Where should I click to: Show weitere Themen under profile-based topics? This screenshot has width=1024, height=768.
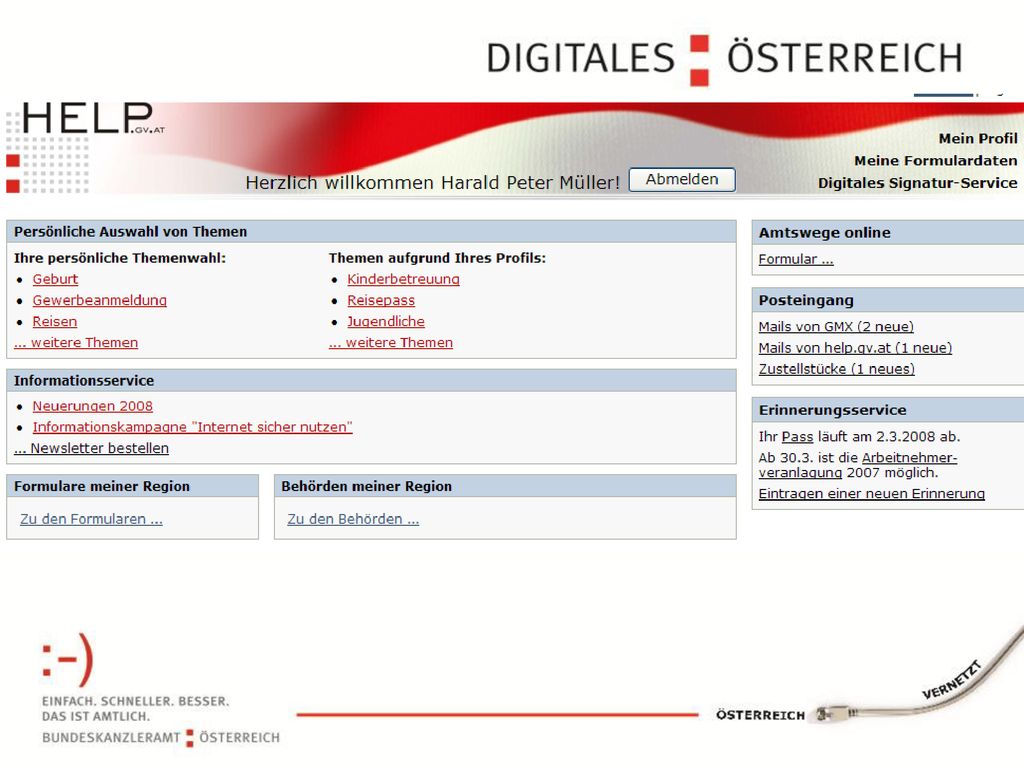[391, 342]
